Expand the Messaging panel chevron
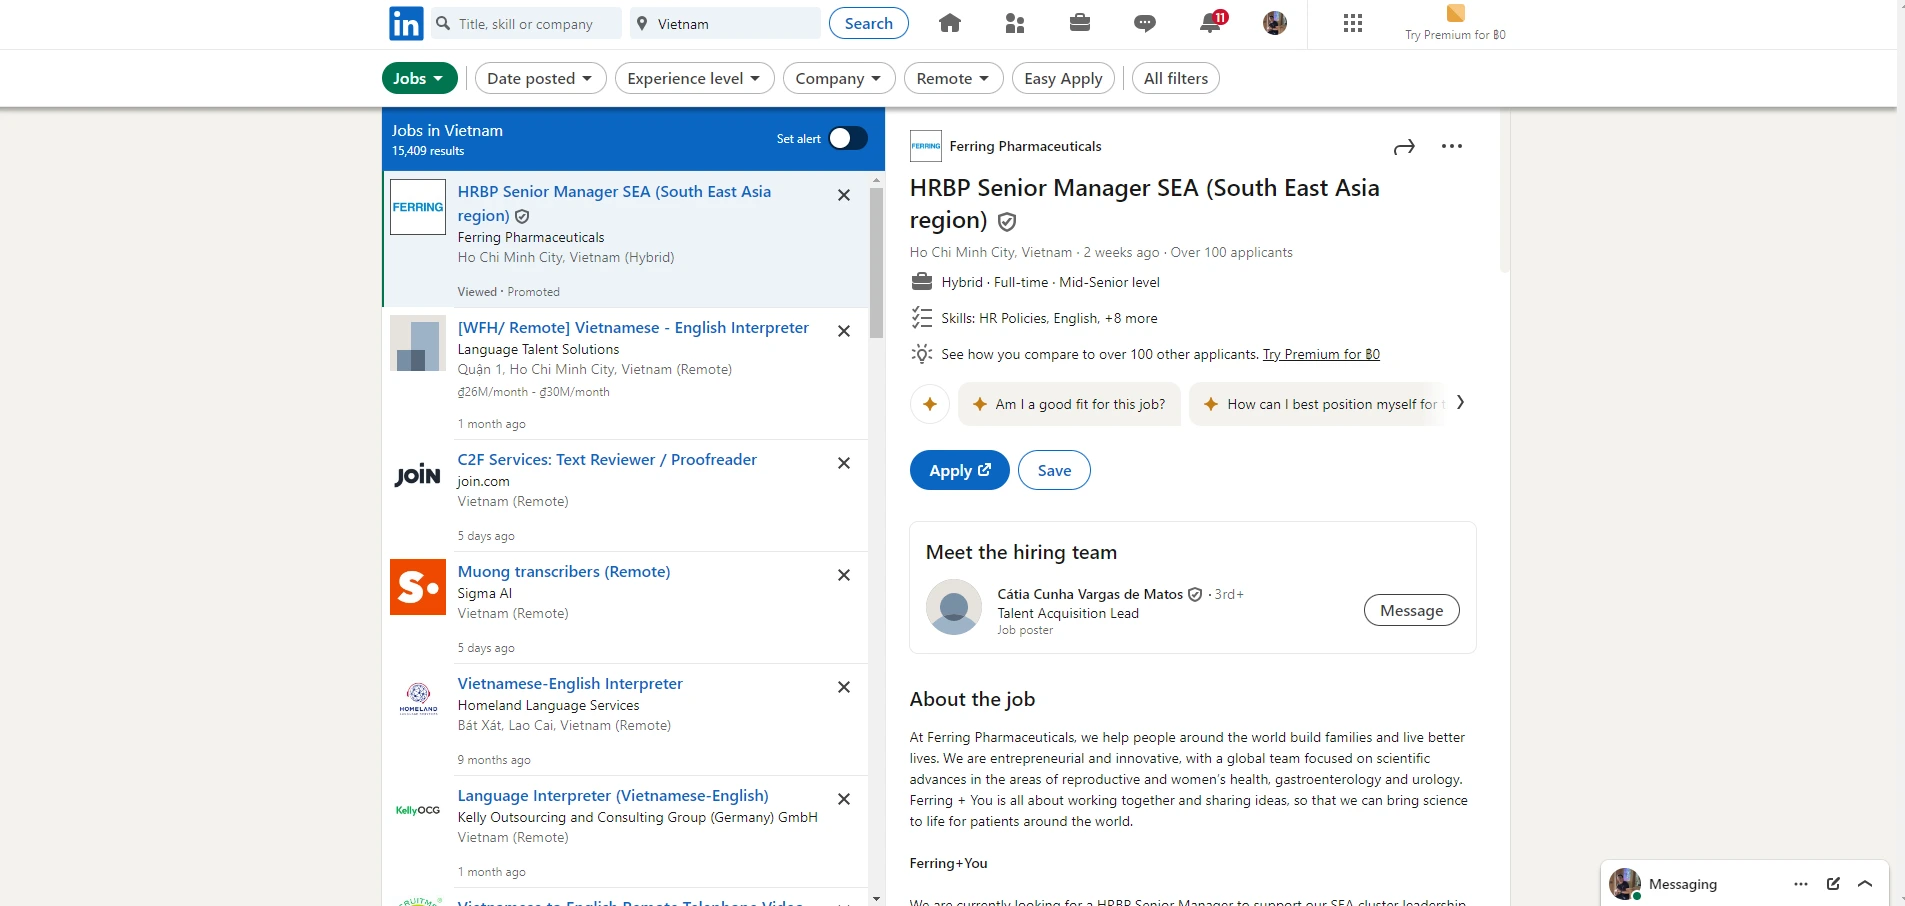The image size is (1905, 906). (x=1865, y=884)
